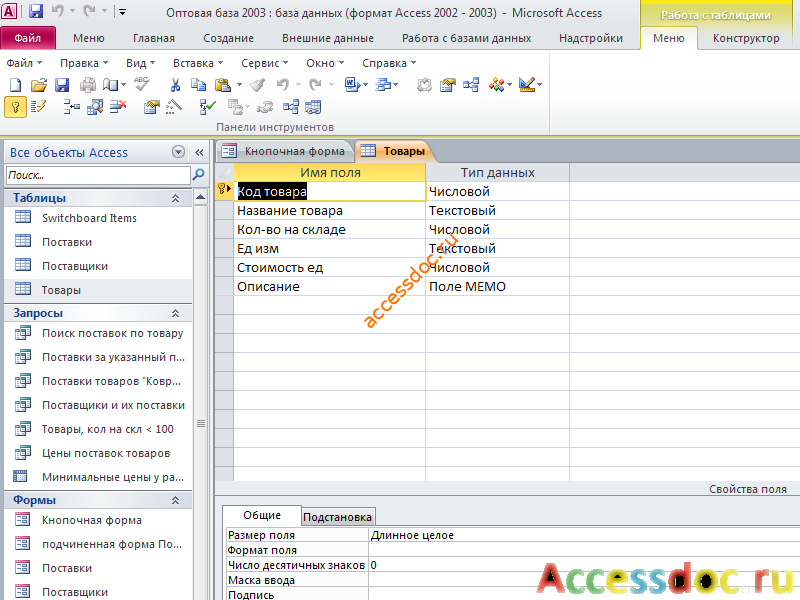Click the Copy icon in the toolbar
The image size is (800, 600).
(198, 85)
